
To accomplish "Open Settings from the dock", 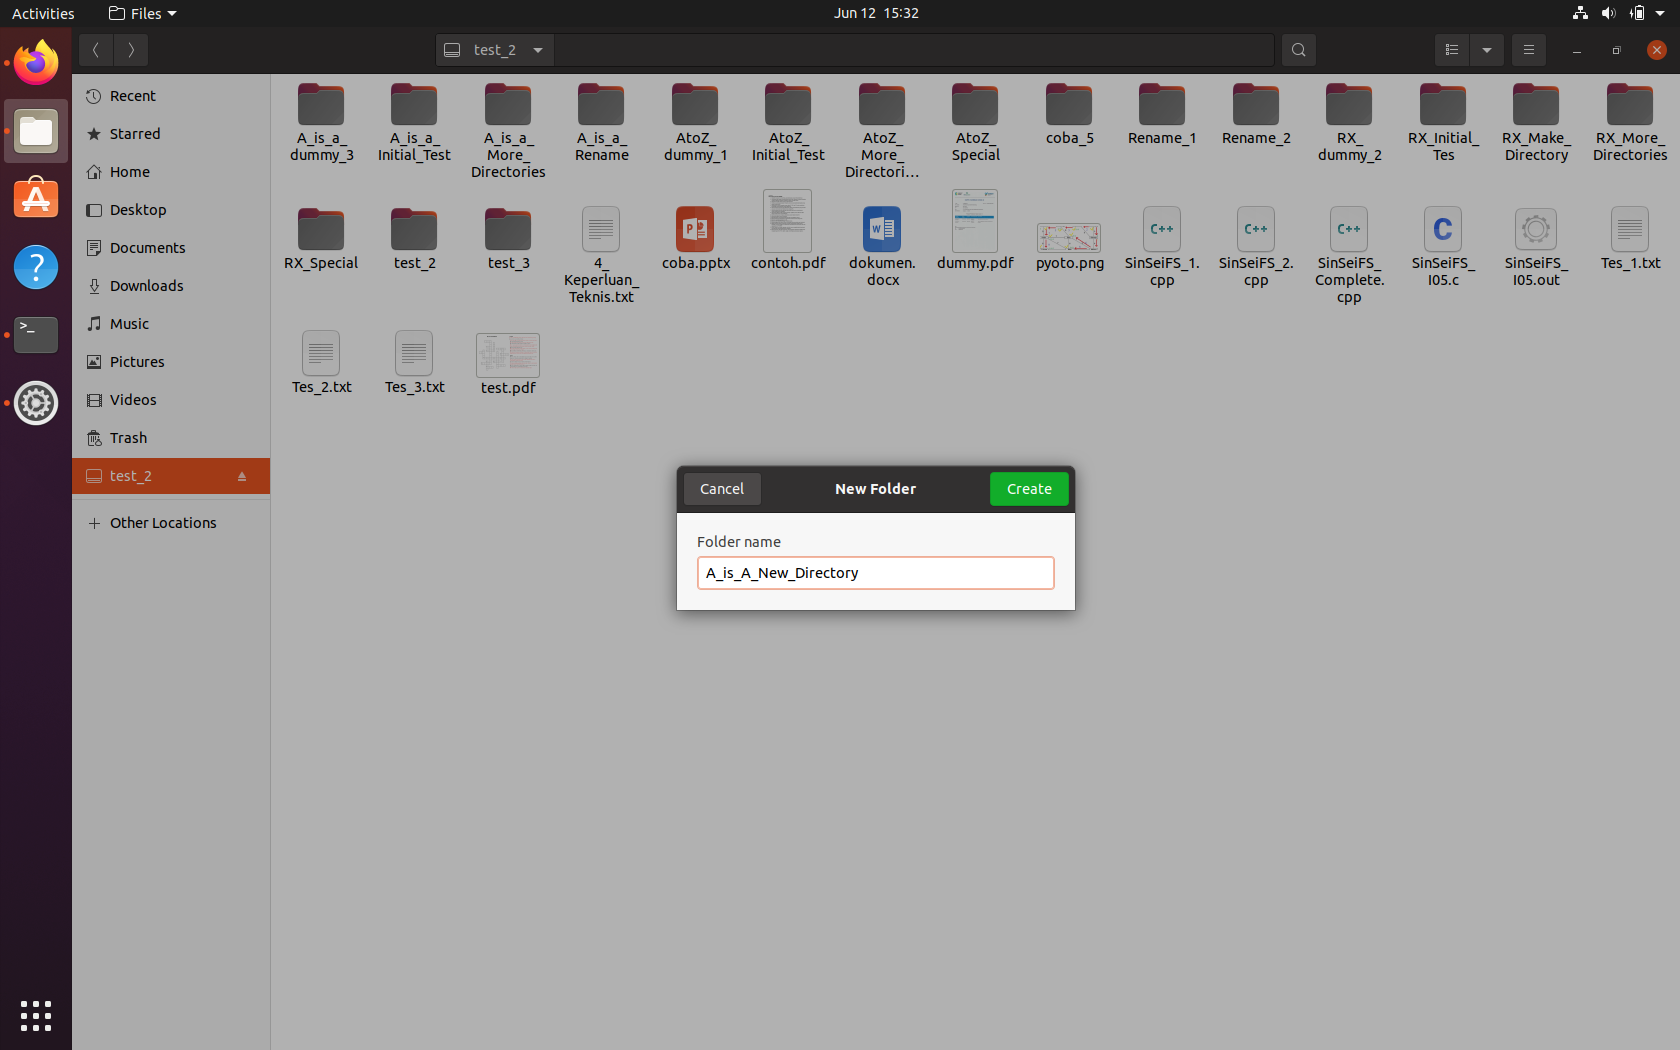I will click(x=35, y=404).
